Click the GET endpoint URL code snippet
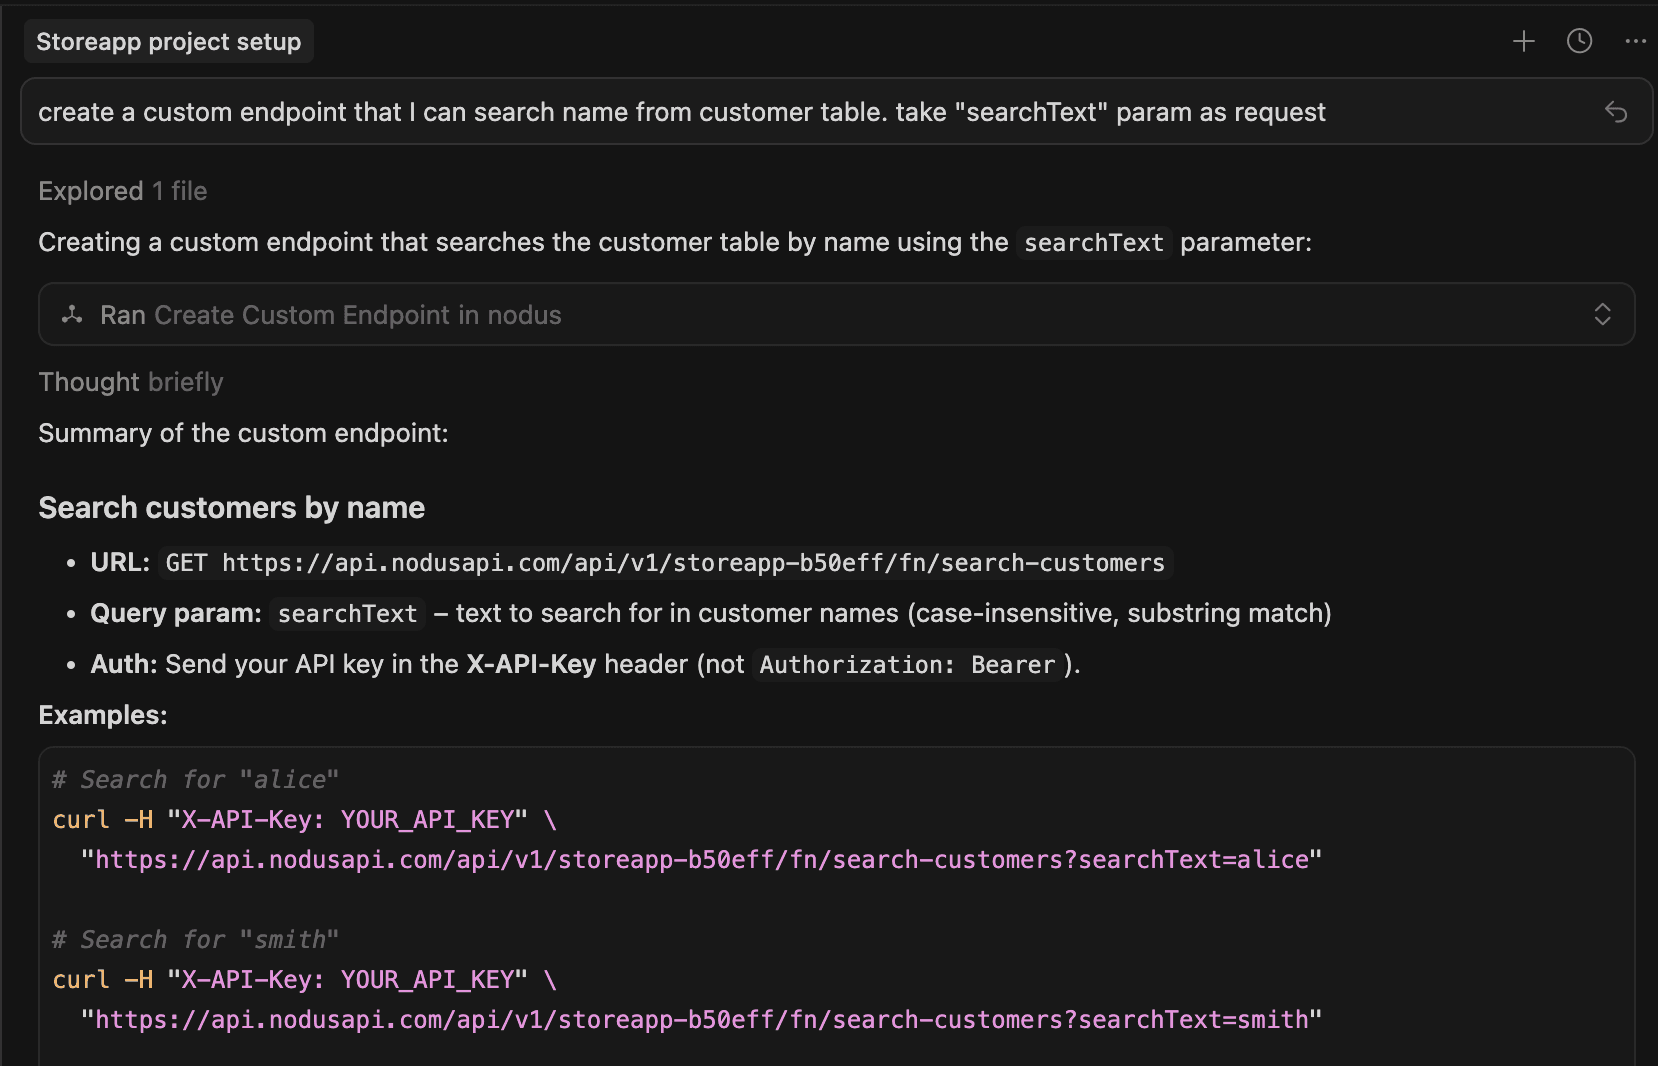Image resolution: width=1658 pixels, height=1066 pixels. pyautogui.click(x=664, y=562)
